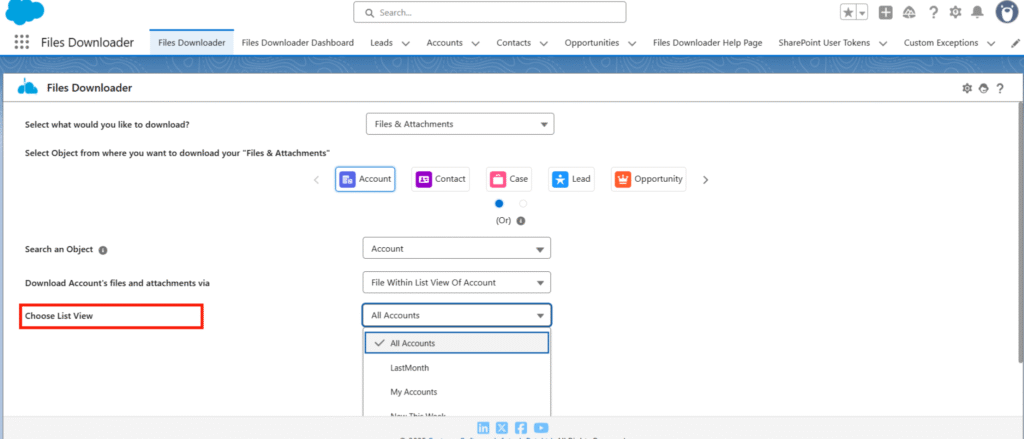
Task: Open Facebook footer icon
Action: pyautogui.click(x=521, y=428)
